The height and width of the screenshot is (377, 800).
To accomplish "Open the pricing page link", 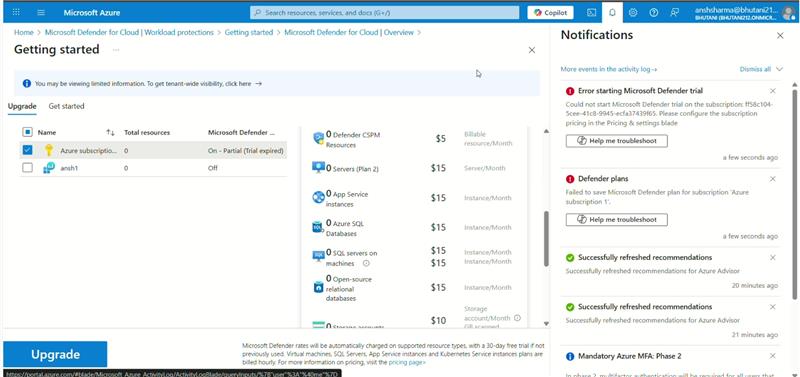I will (407, 362).
